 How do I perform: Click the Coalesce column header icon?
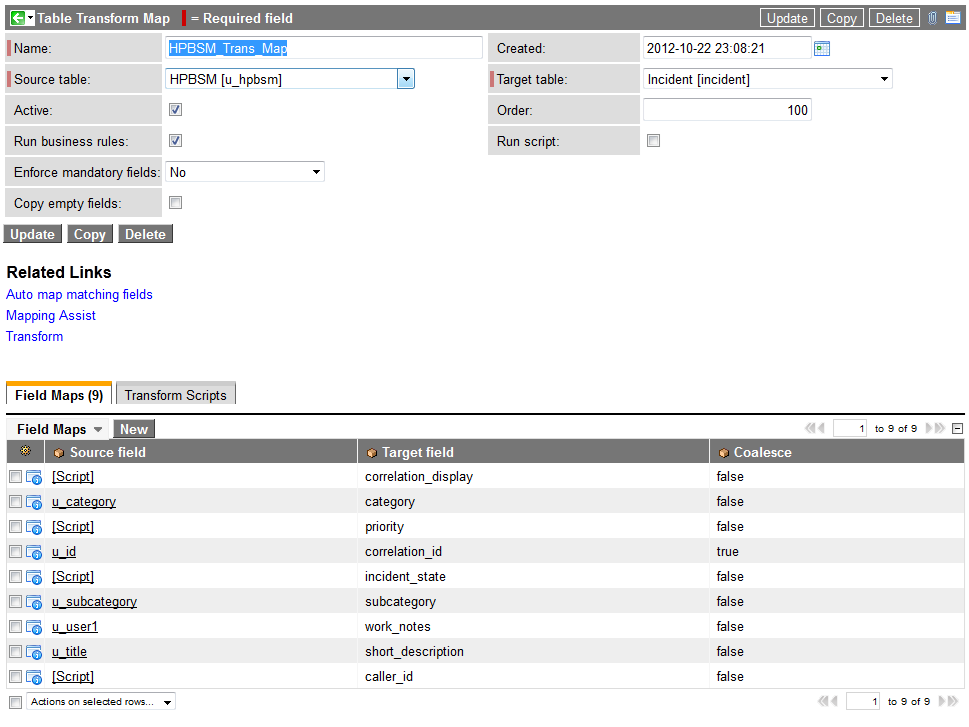point(724,453)
